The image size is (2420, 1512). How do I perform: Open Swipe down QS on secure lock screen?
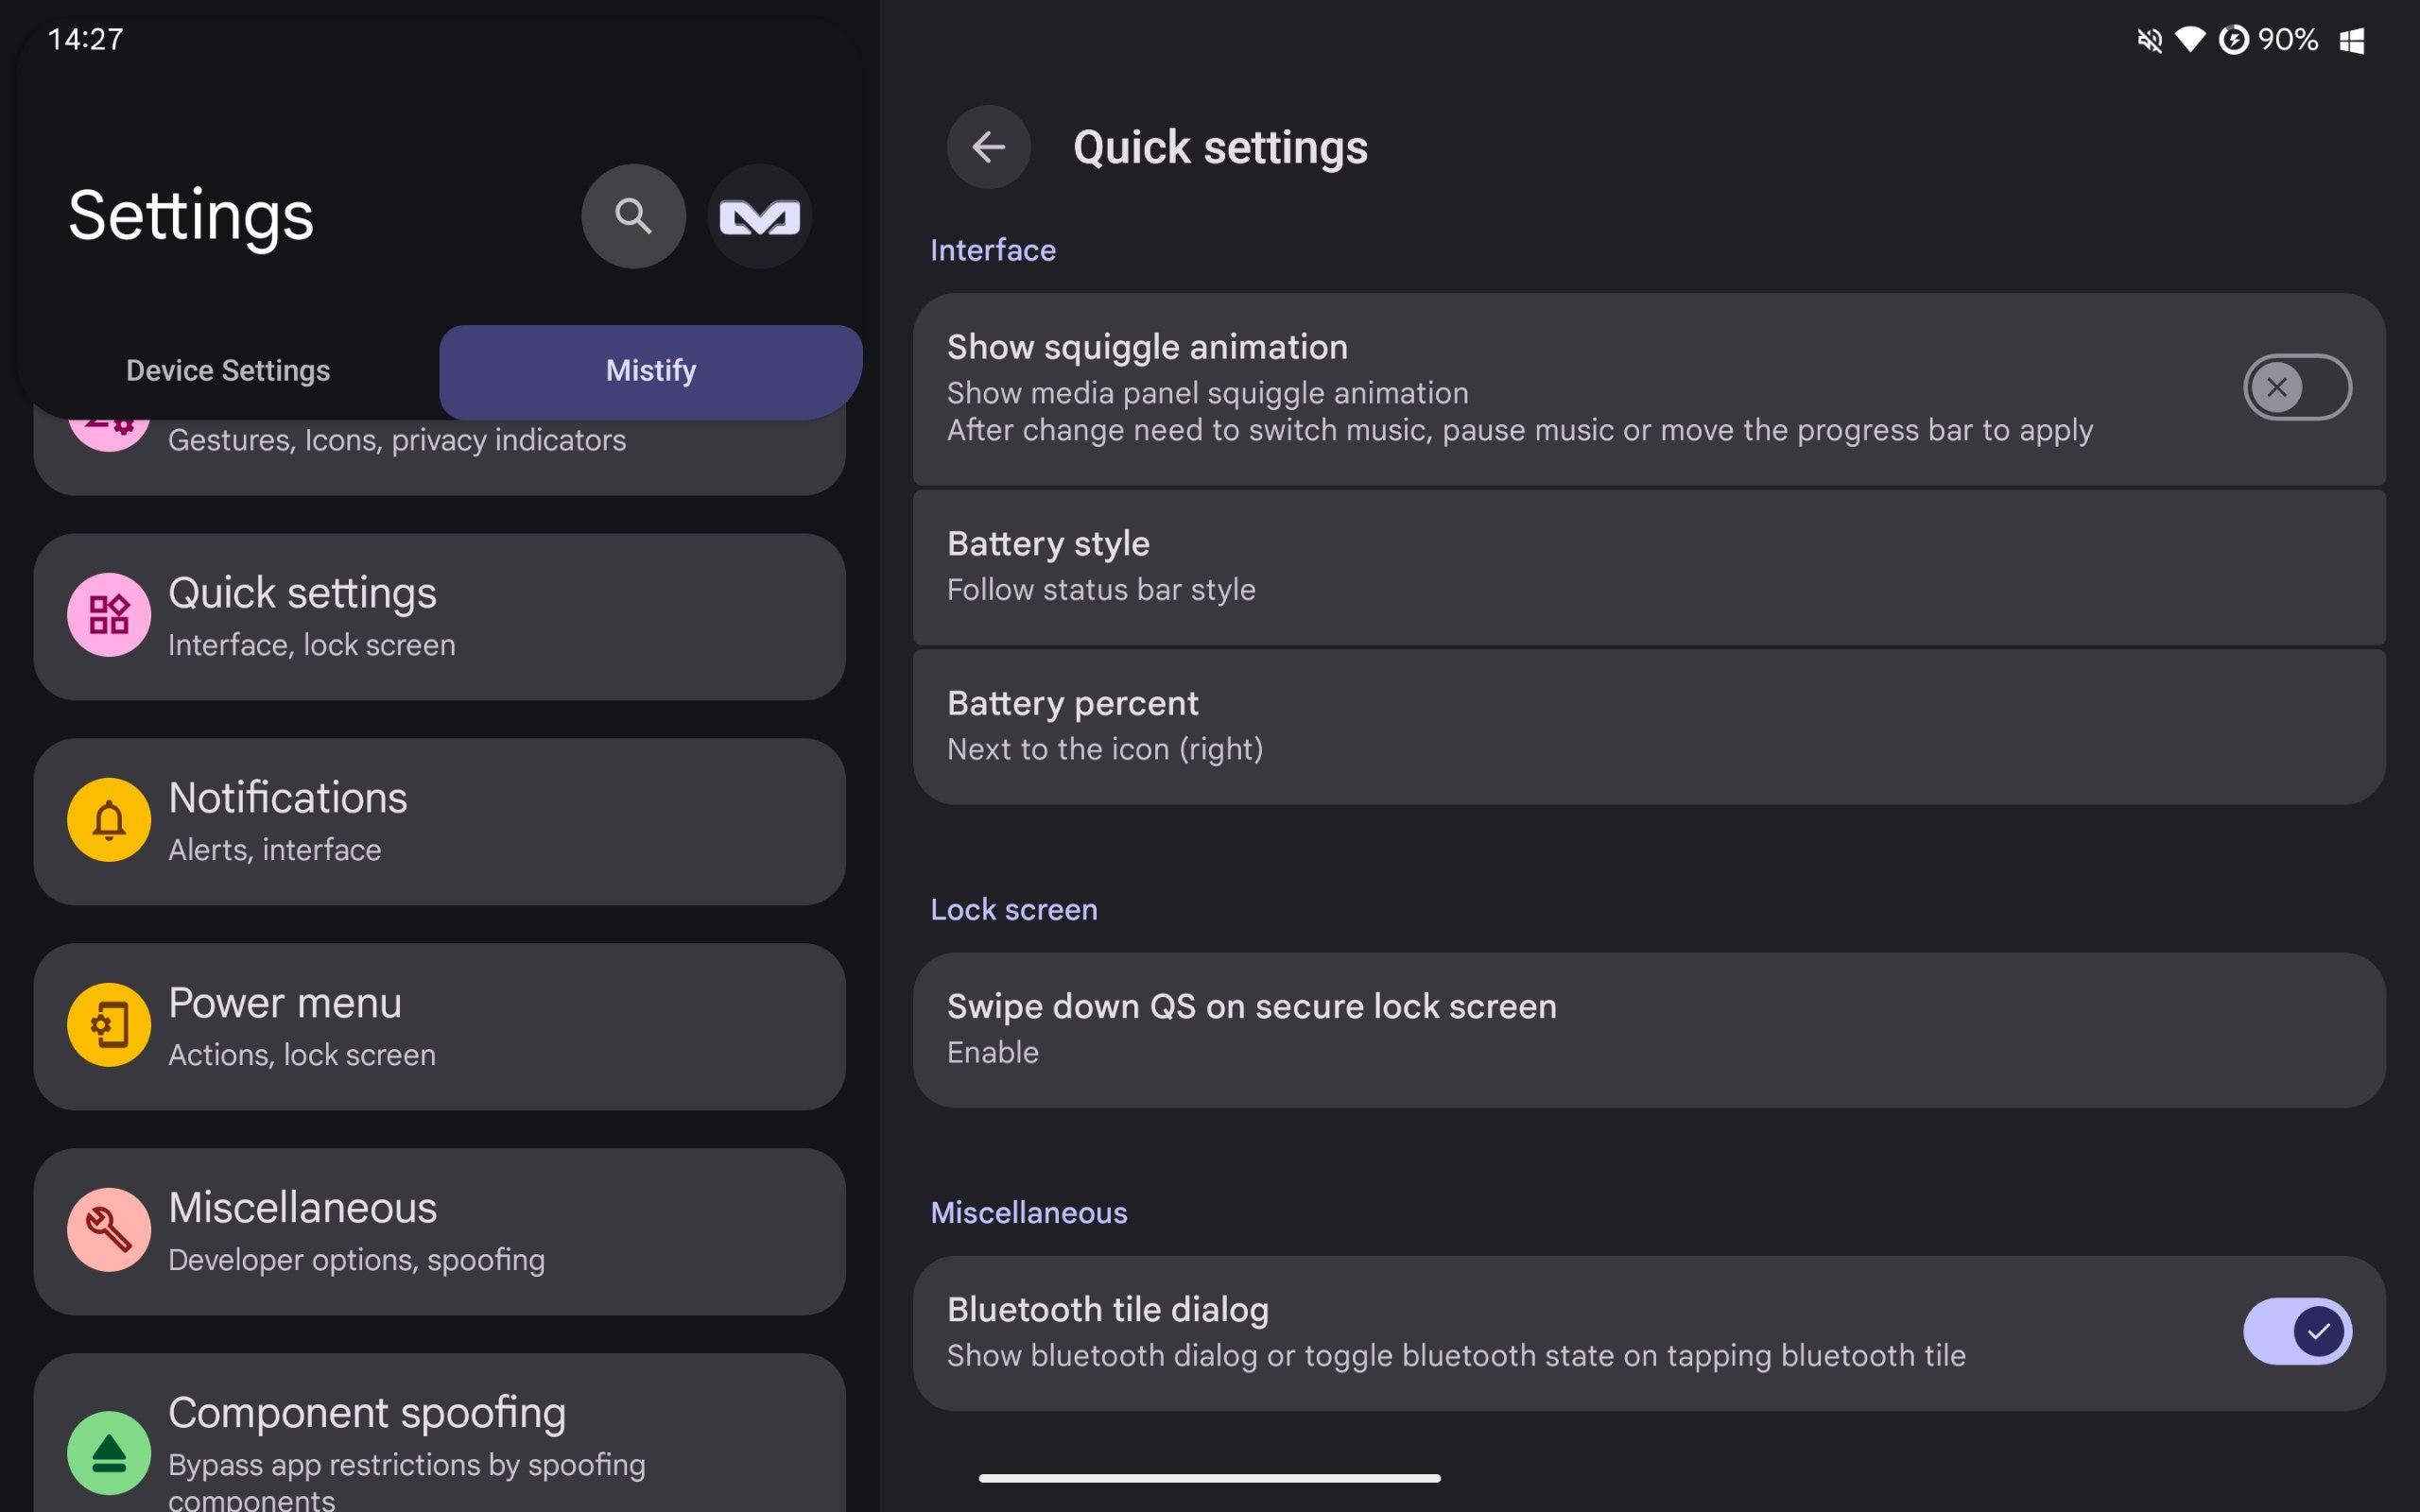click(1649, 1029)
